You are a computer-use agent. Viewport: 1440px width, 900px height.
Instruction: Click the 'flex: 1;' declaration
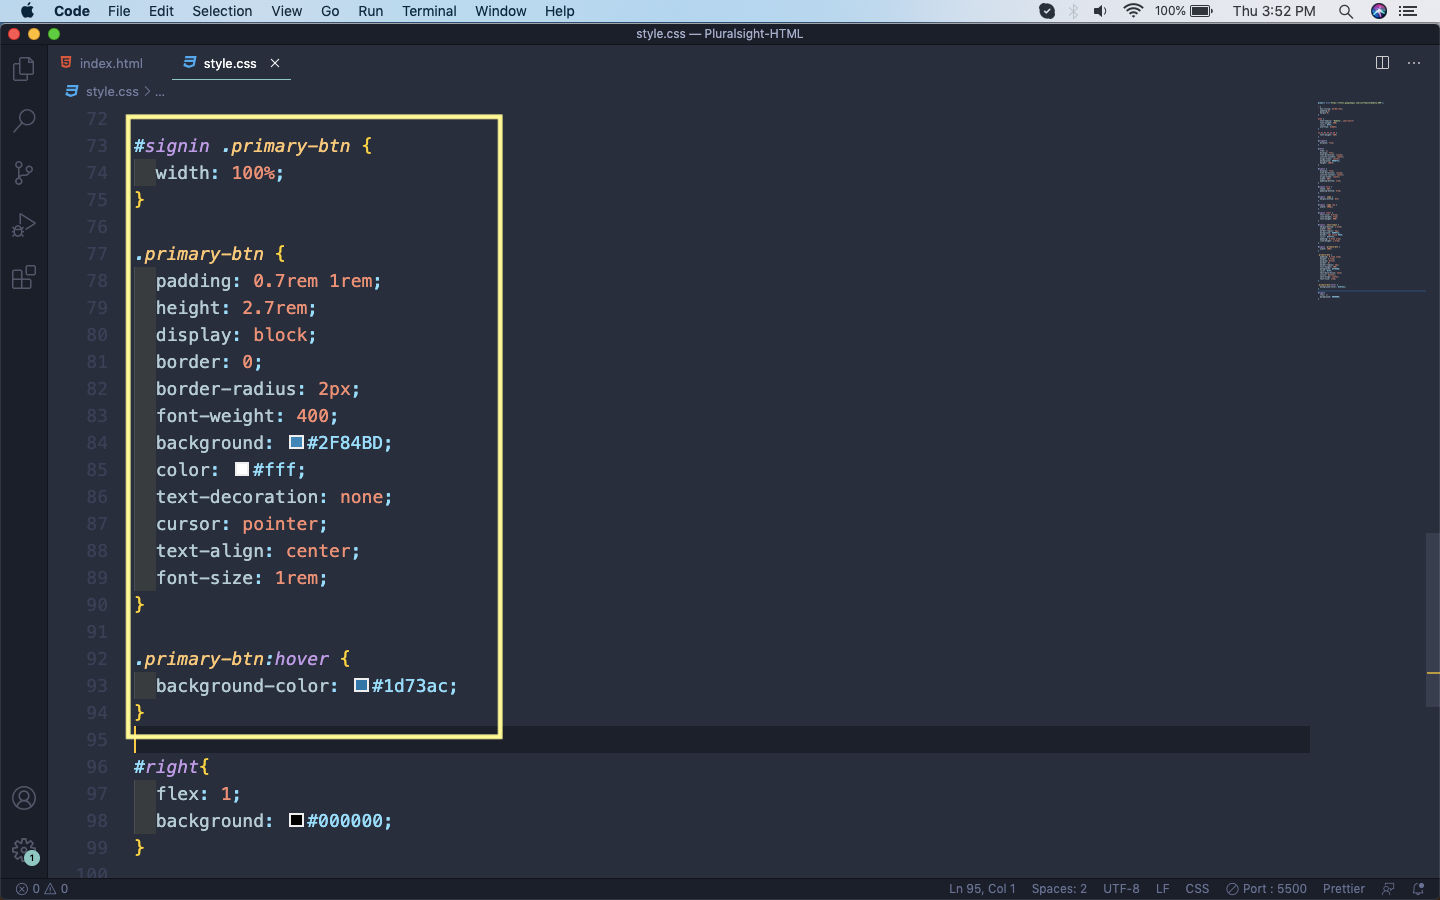point(198,793)
